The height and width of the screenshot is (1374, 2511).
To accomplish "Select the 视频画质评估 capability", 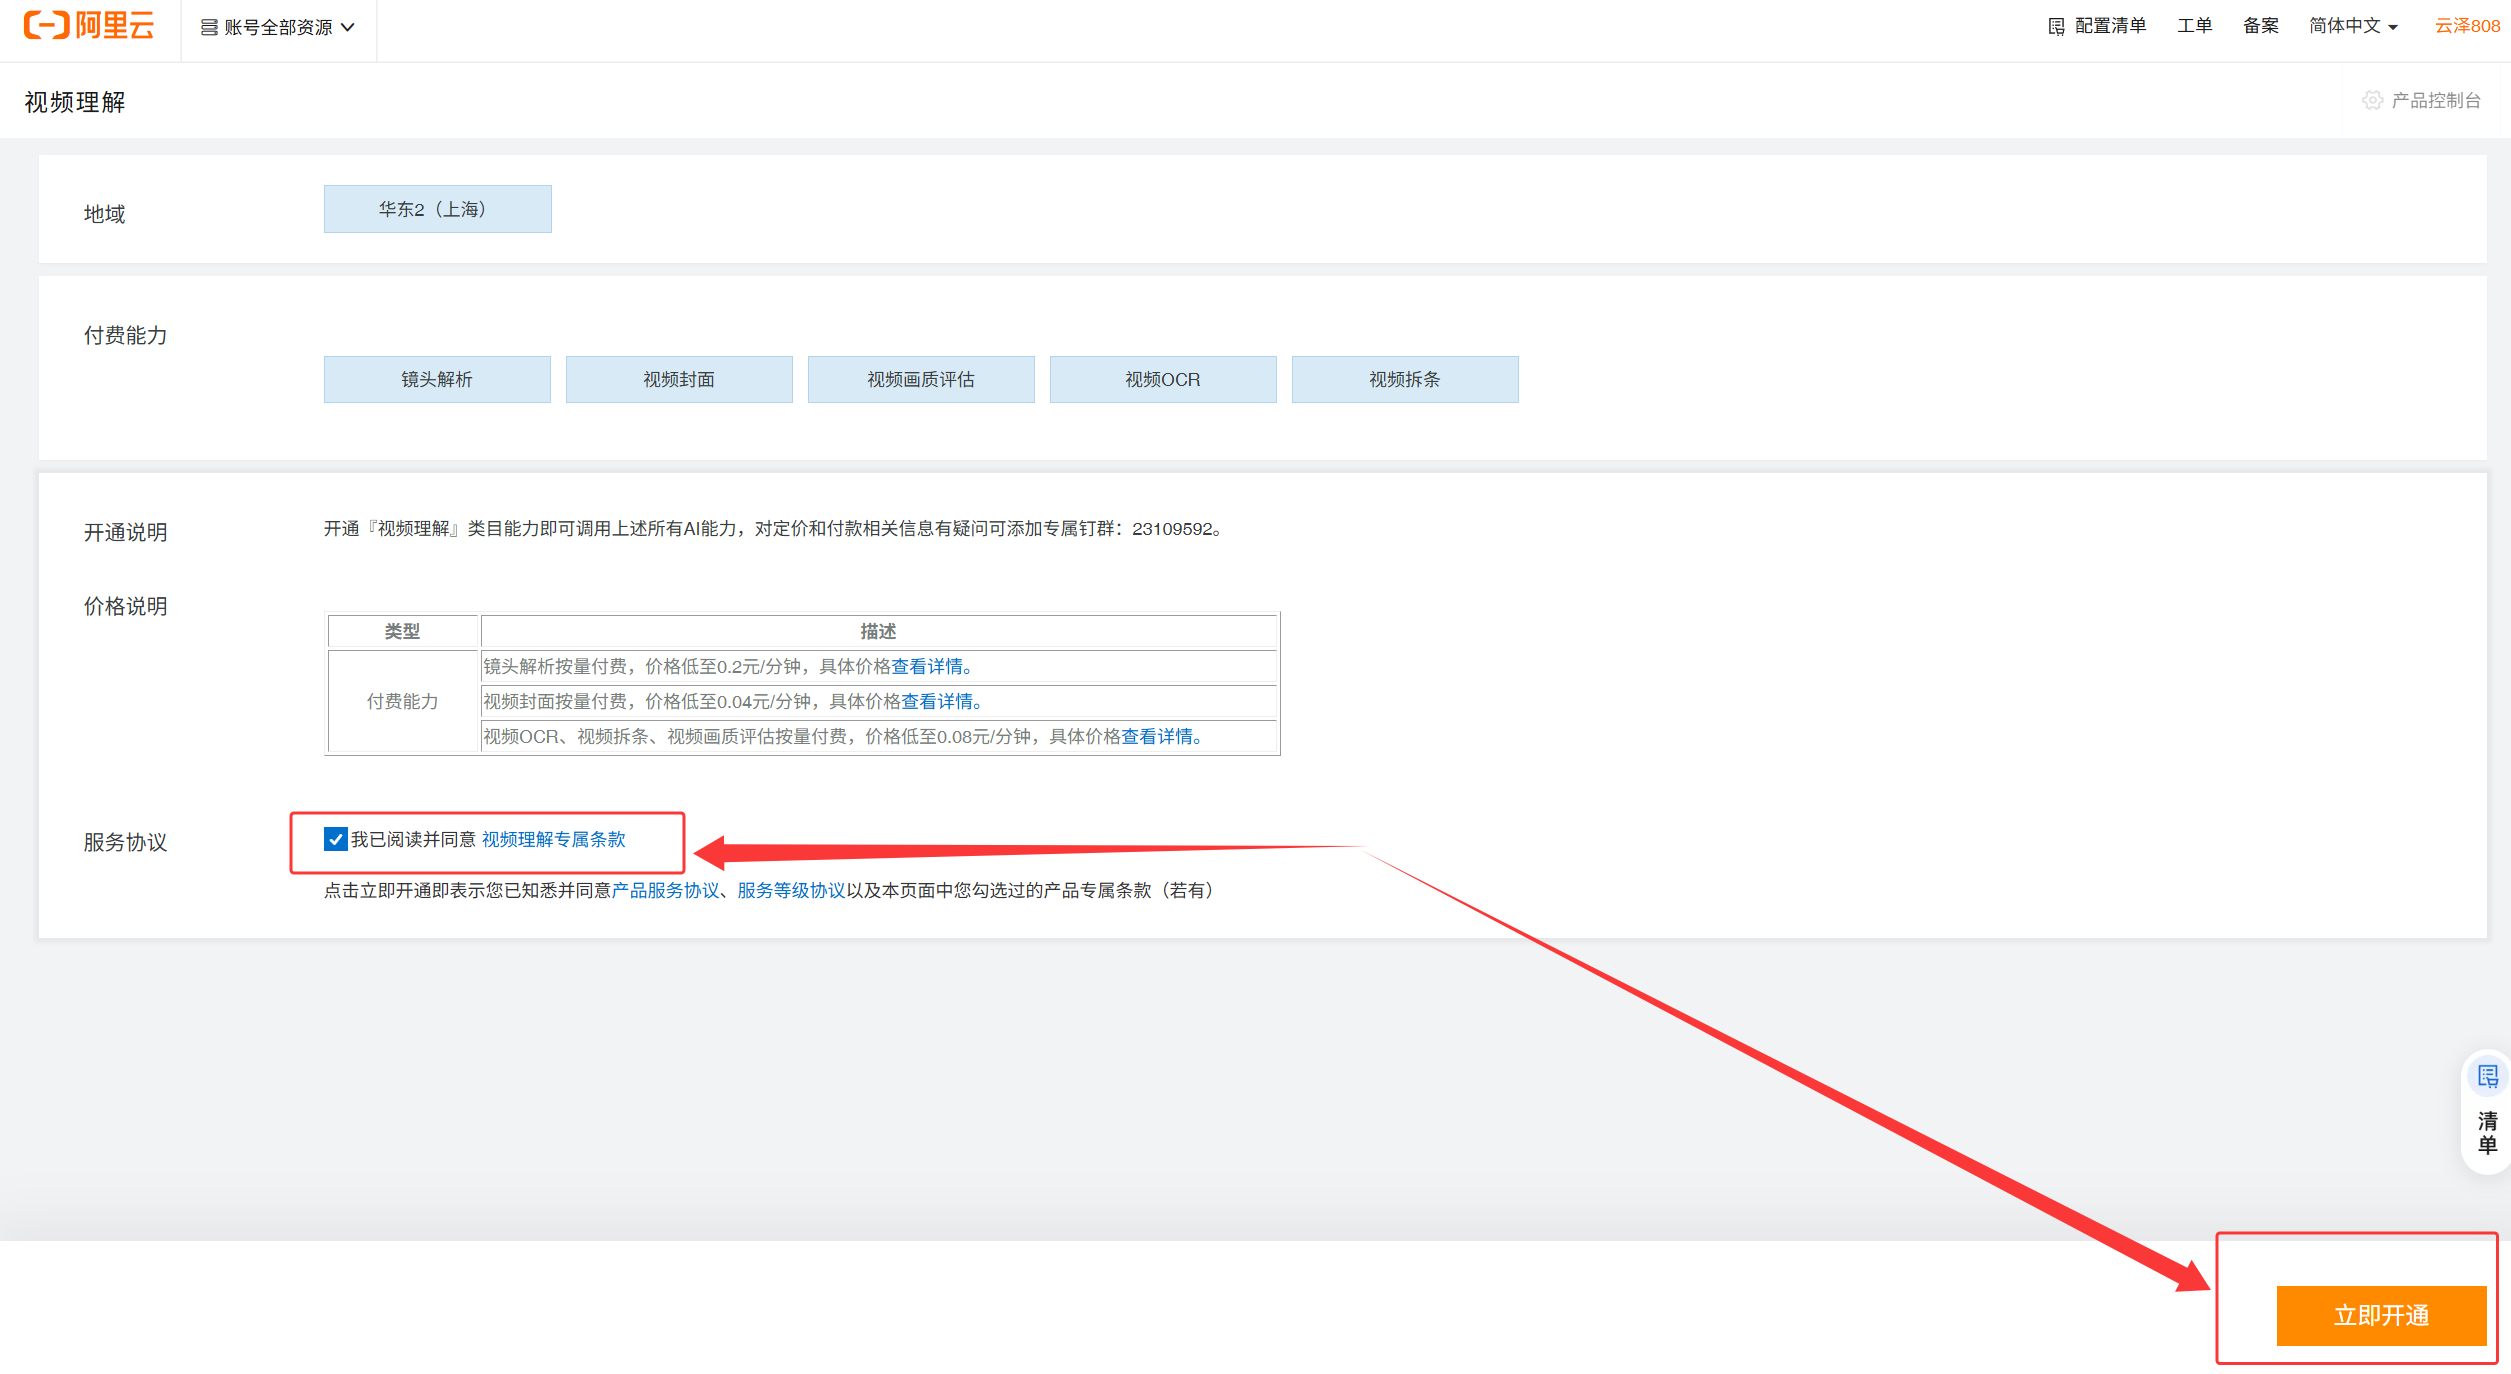I will click(x=921, y=379).
